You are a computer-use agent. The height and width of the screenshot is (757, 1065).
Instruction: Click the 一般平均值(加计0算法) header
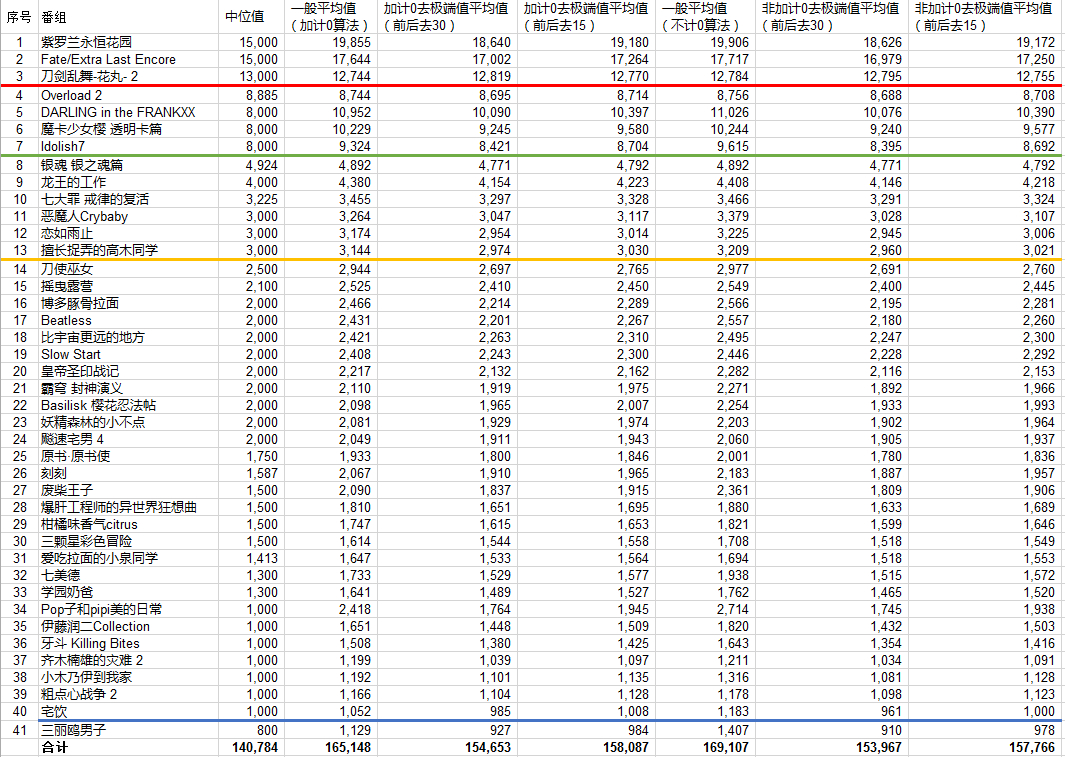click(329, 17)
